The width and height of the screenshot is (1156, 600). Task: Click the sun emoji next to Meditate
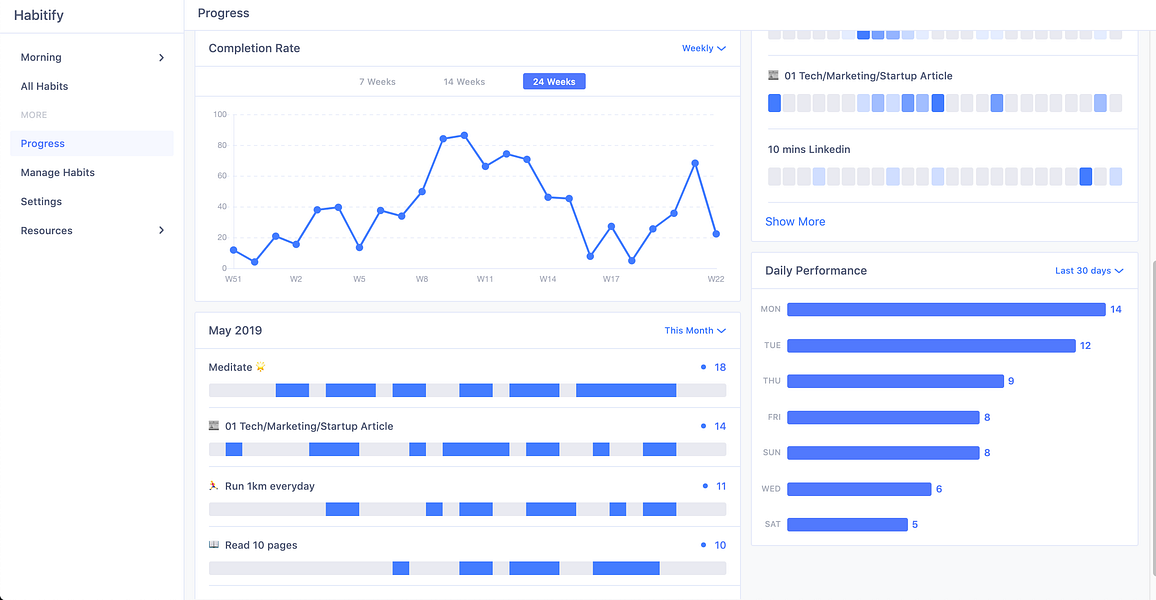[260, 367]
